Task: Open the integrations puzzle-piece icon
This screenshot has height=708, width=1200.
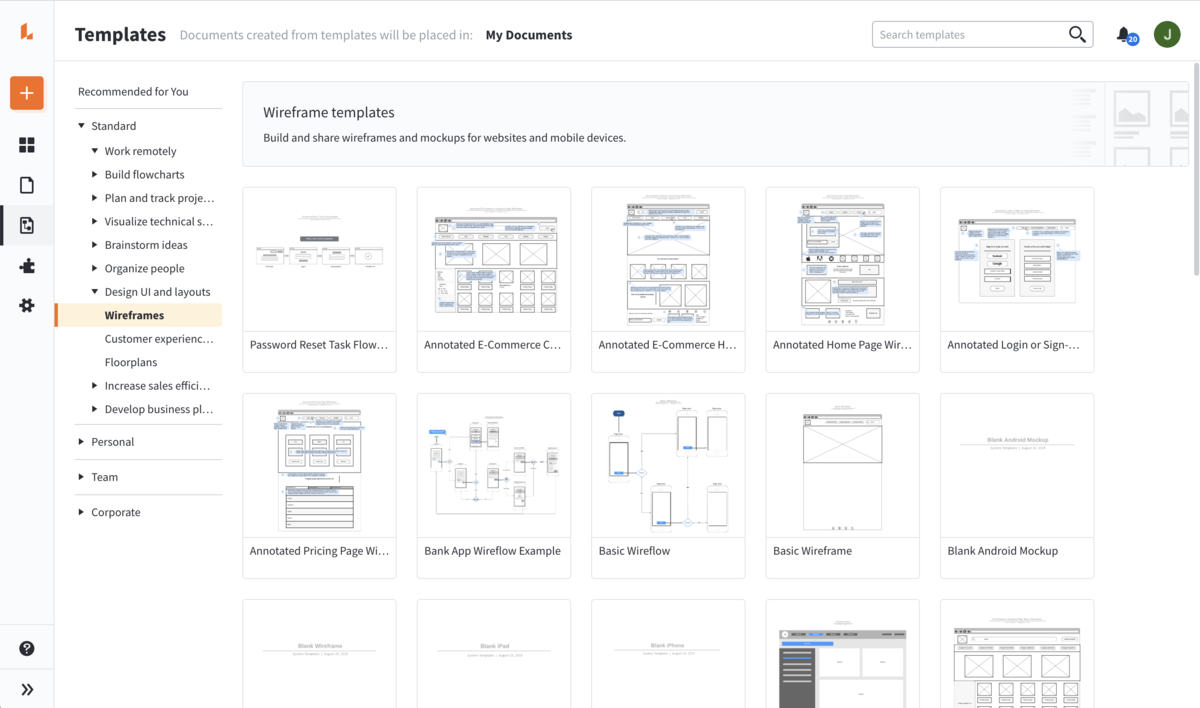Action: tap(26, 266)
